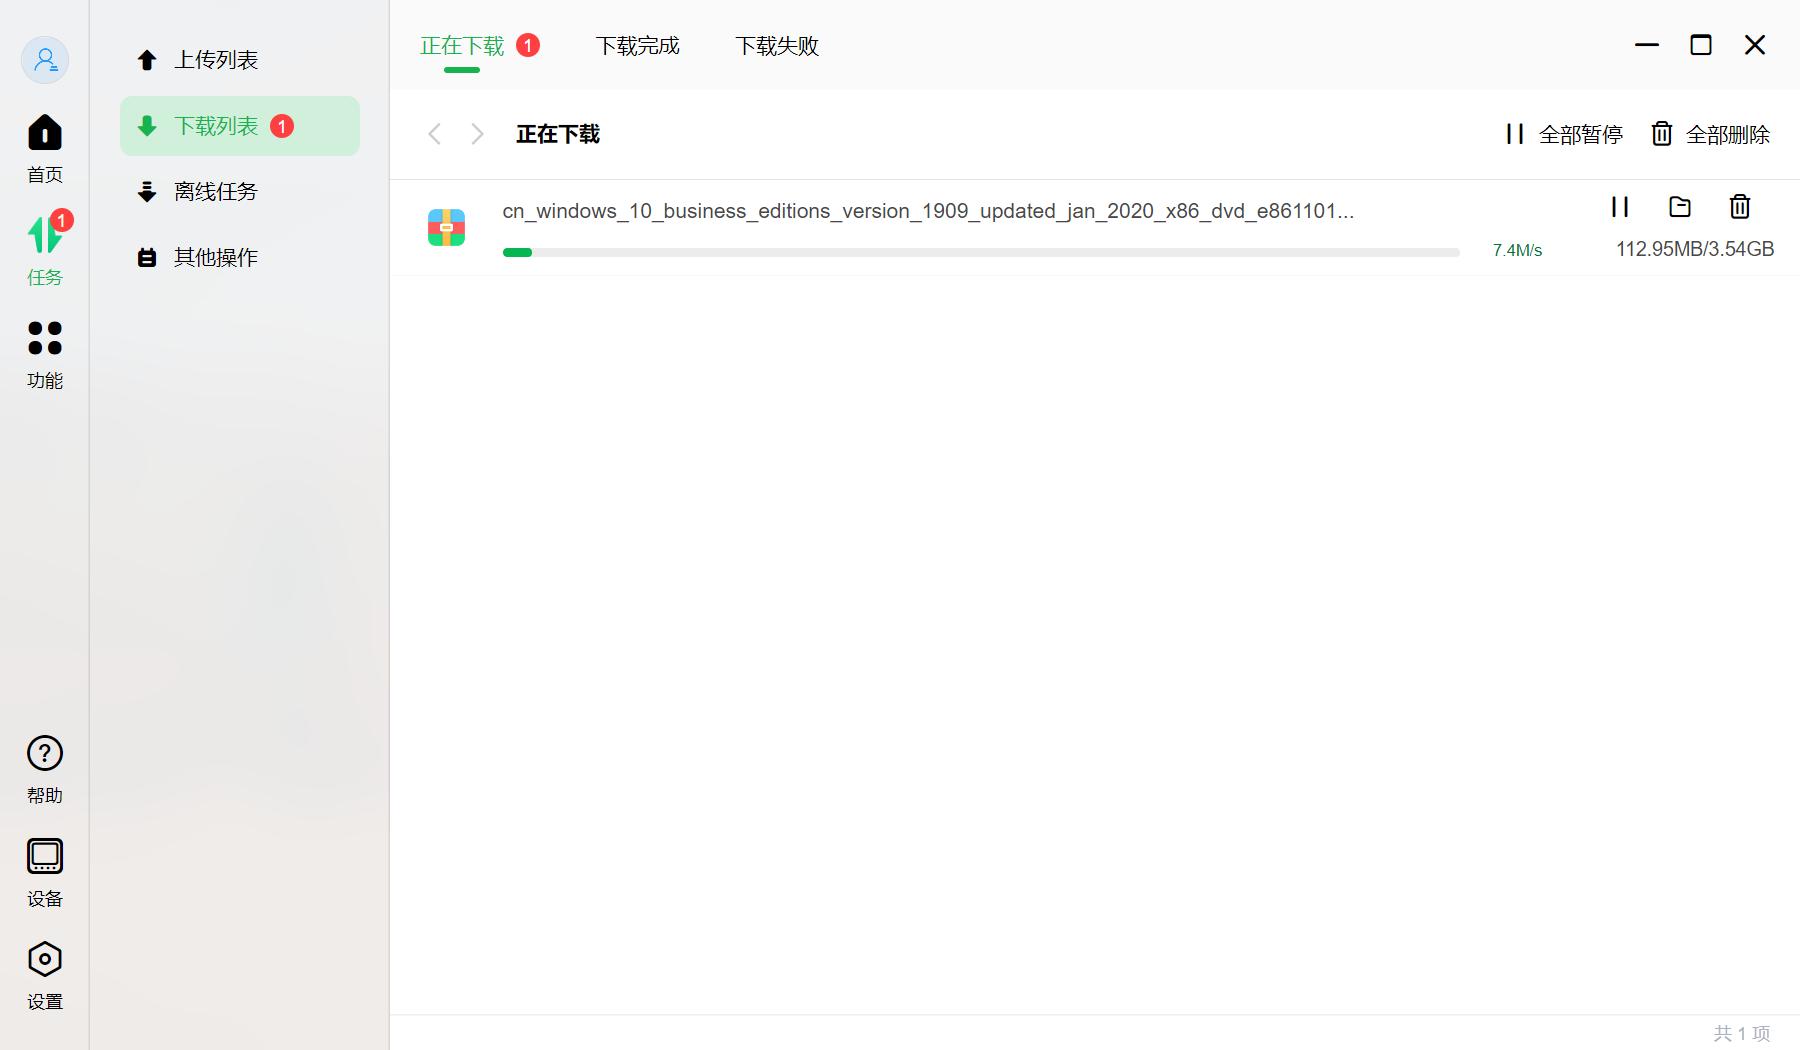Image resolution: width=1800 pixels, height=1050 pixels.
Task: Click 全部删除 to remove all tasks
Action: [x=1710, y=134]
